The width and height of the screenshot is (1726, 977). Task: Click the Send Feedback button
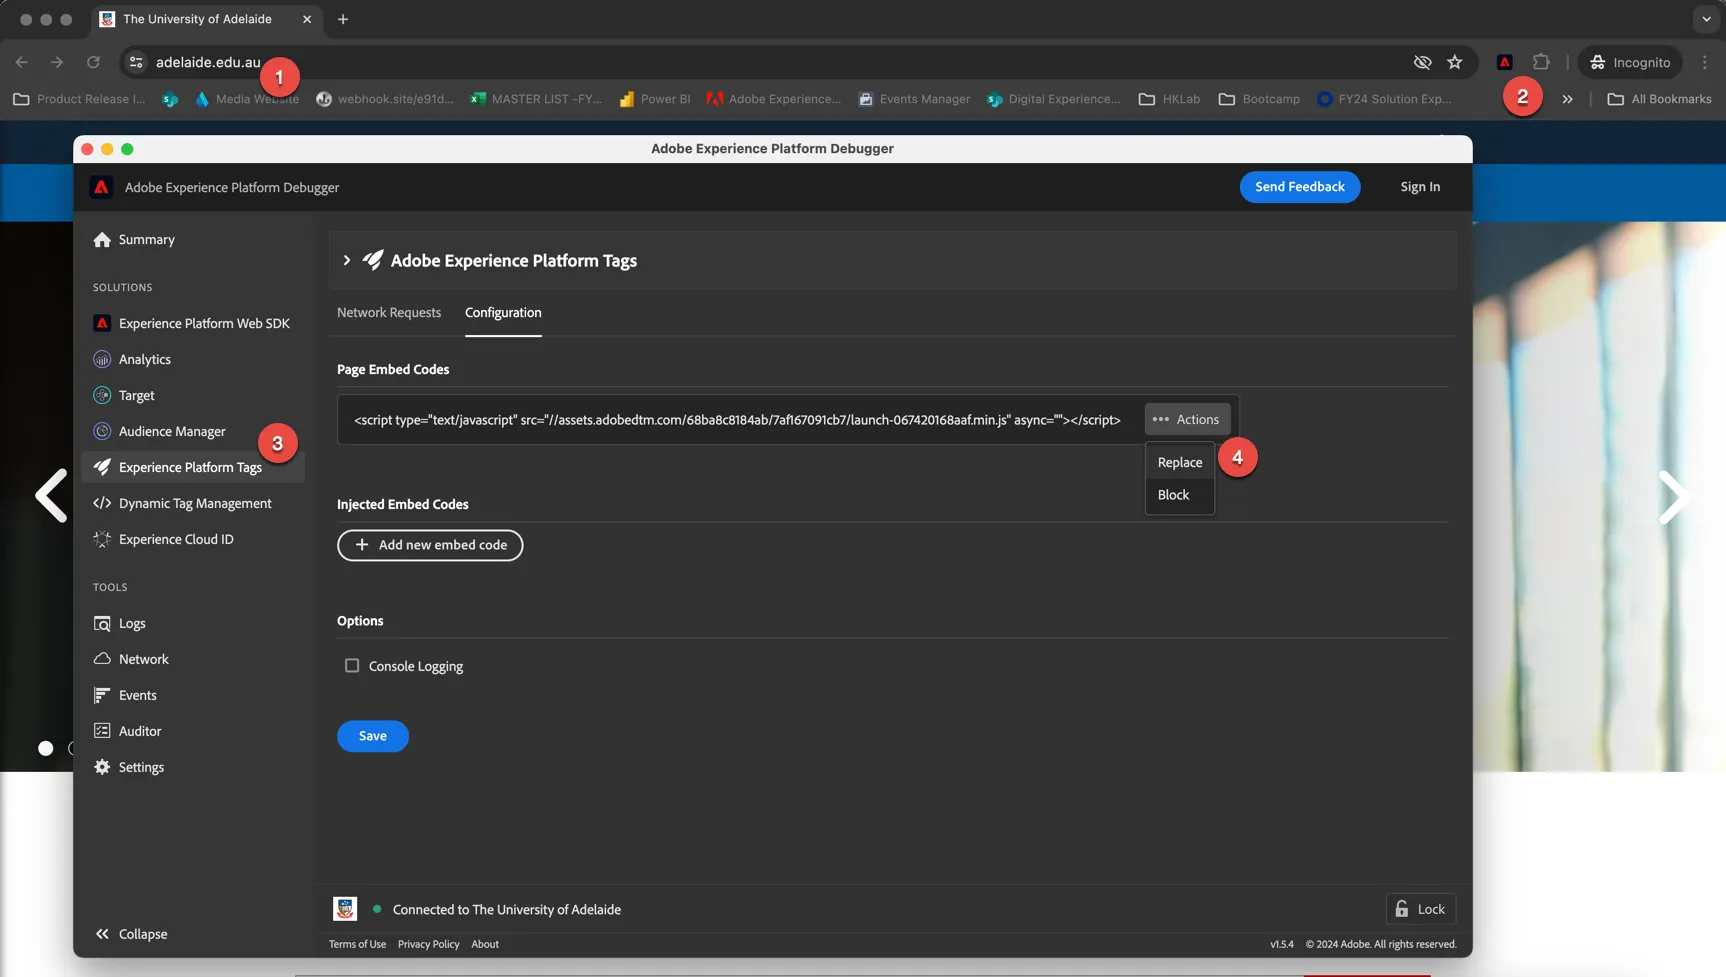pyautogui.click(x=1300, y=187)
